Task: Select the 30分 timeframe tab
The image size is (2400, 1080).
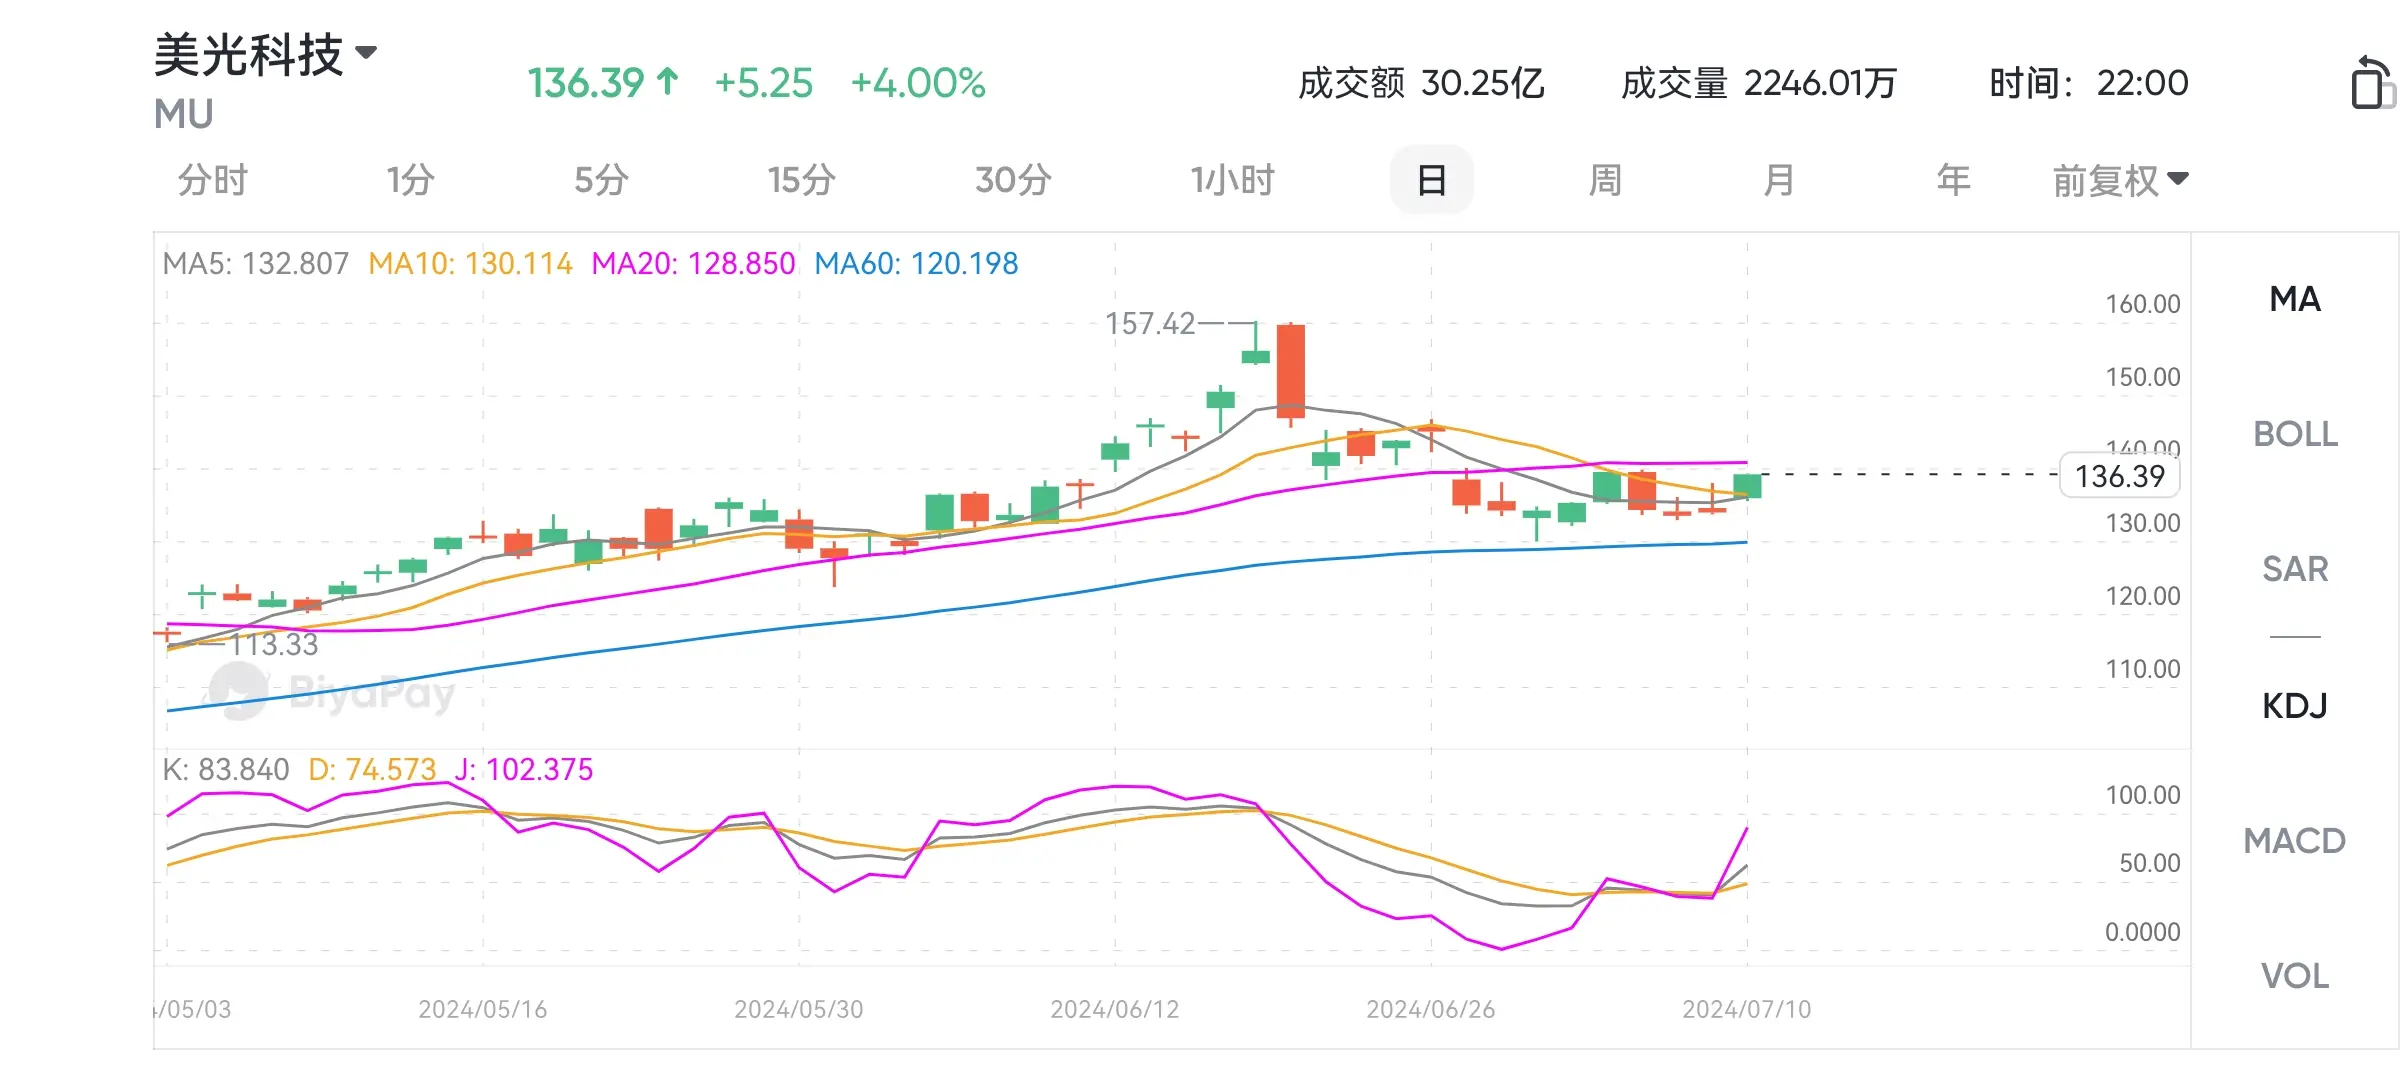Action: pos(1013,181)
